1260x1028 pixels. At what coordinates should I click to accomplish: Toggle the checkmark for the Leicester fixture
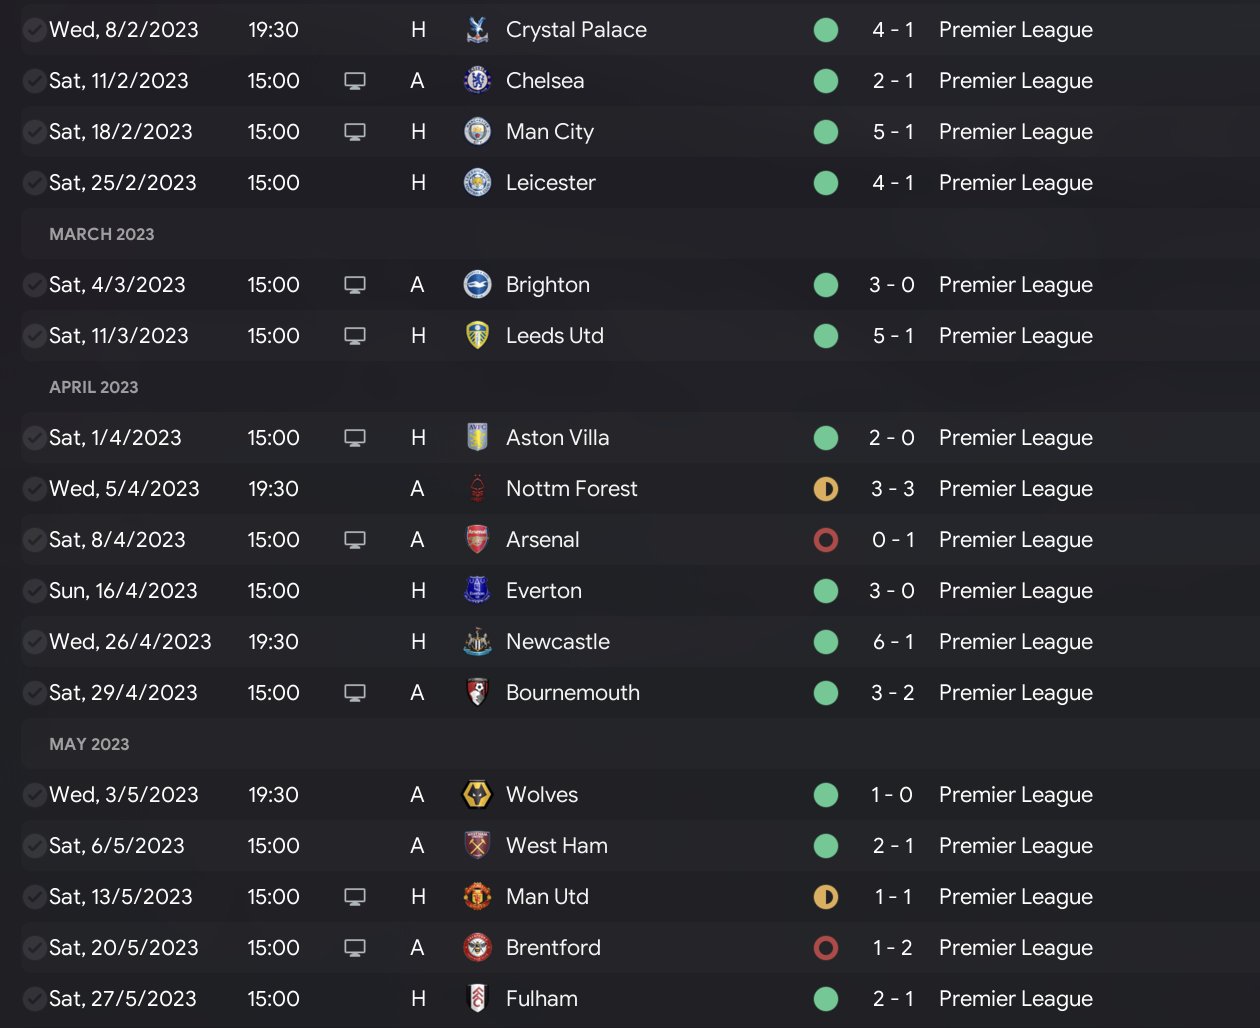point(34,183)
